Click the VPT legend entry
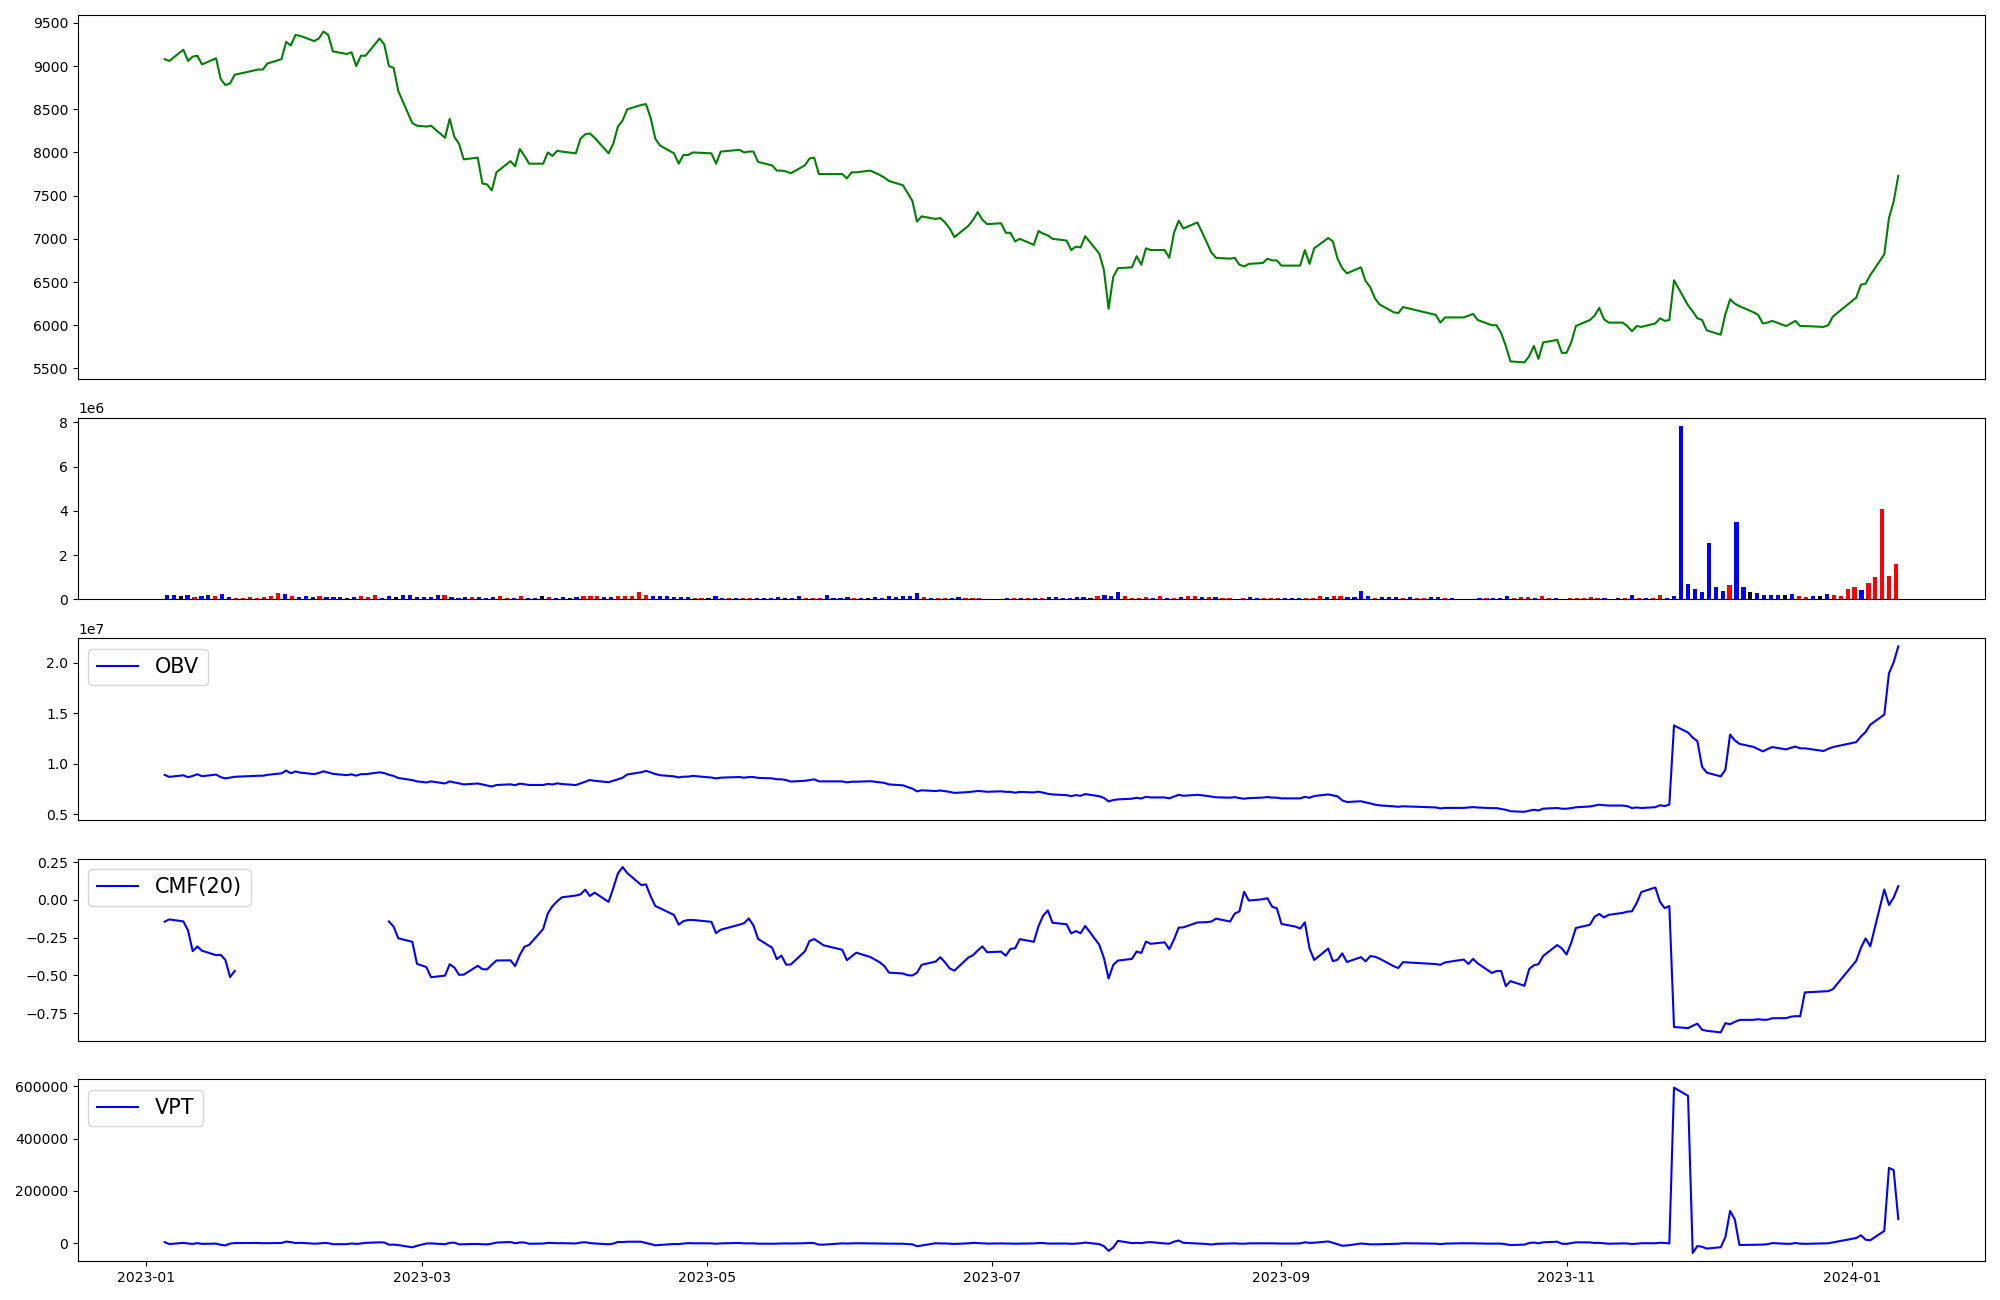The width and height of the screenshot is (2000, 1300). click(174, 1107)
